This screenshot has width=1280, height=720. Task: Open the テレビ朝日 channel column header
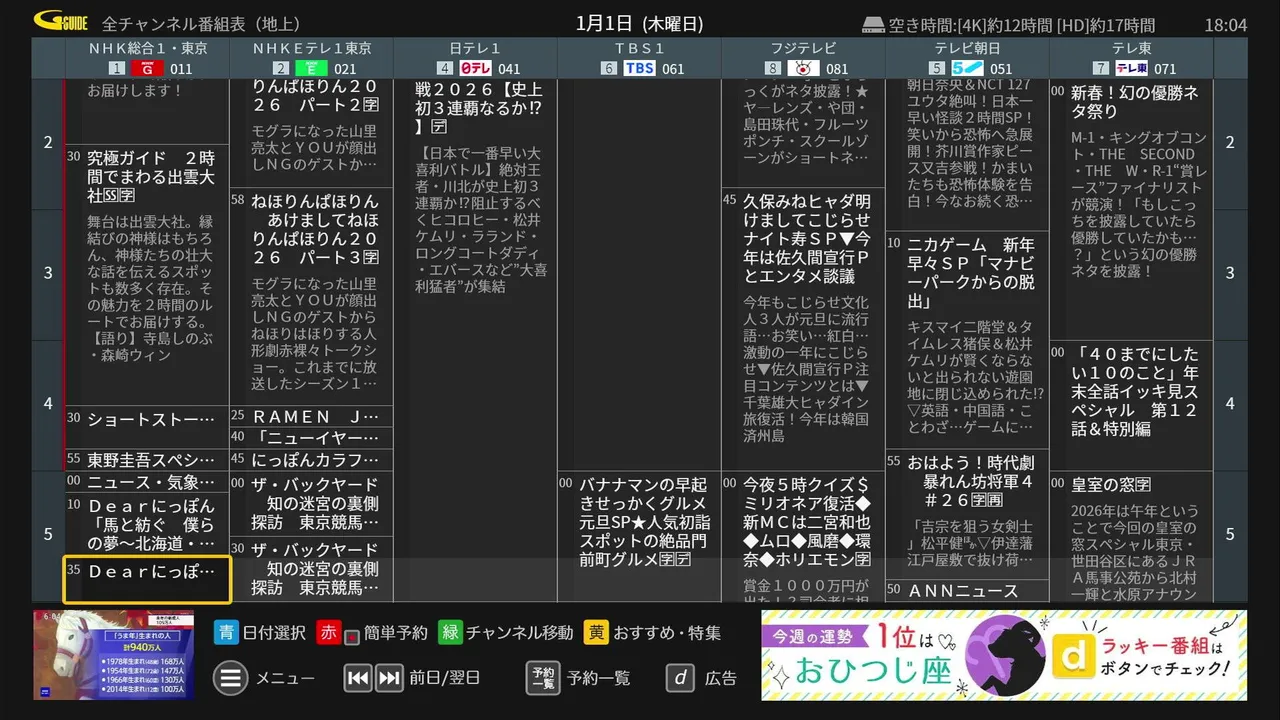click(x=967, y=58)
